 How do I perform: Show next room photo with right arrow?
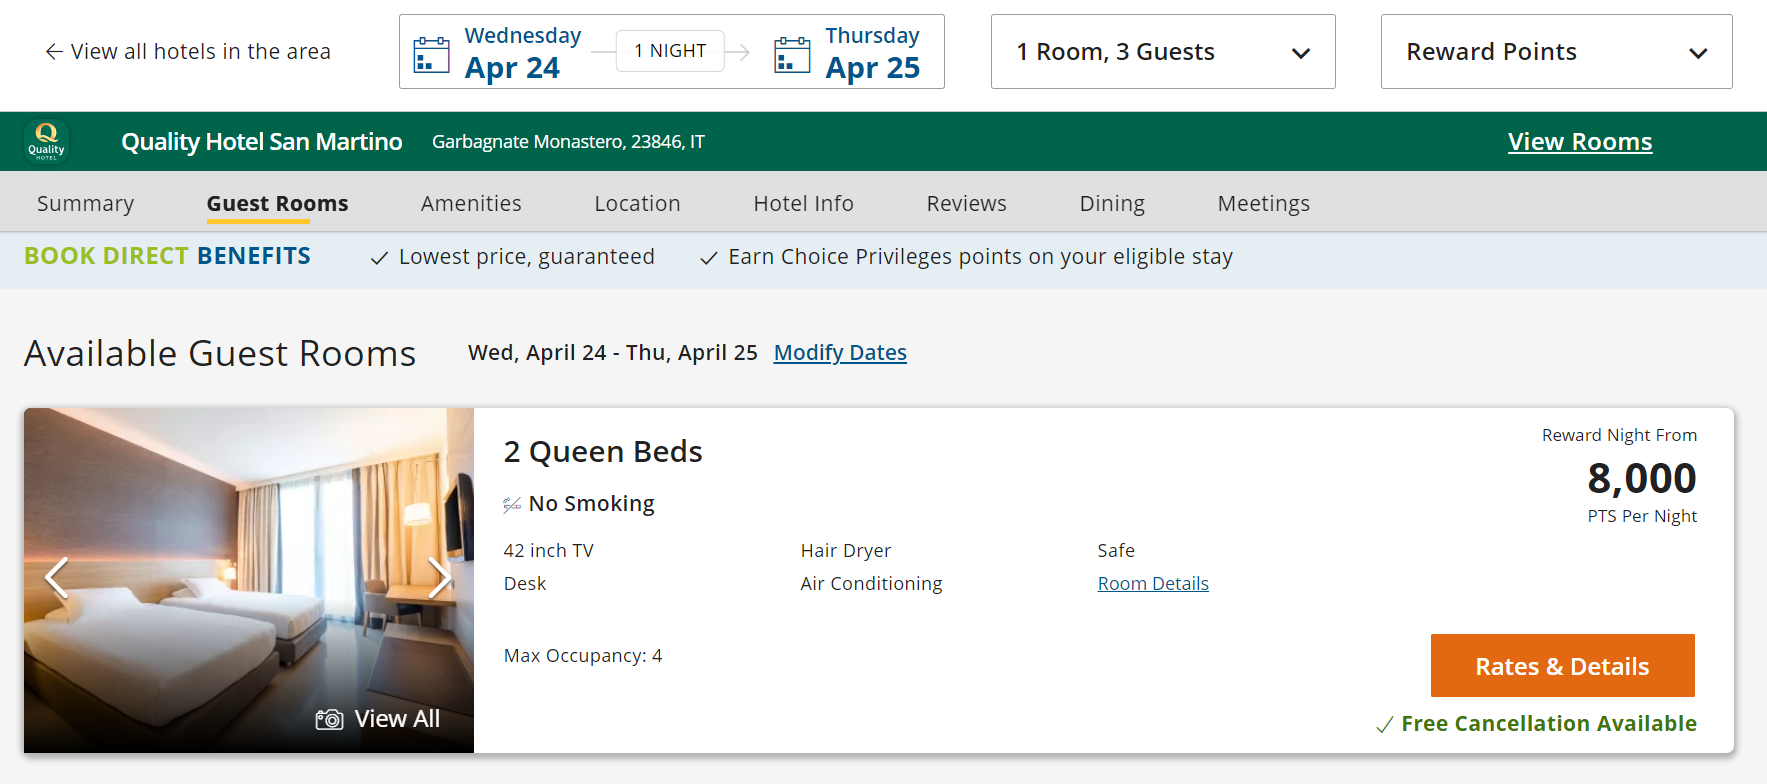[439, 577]
